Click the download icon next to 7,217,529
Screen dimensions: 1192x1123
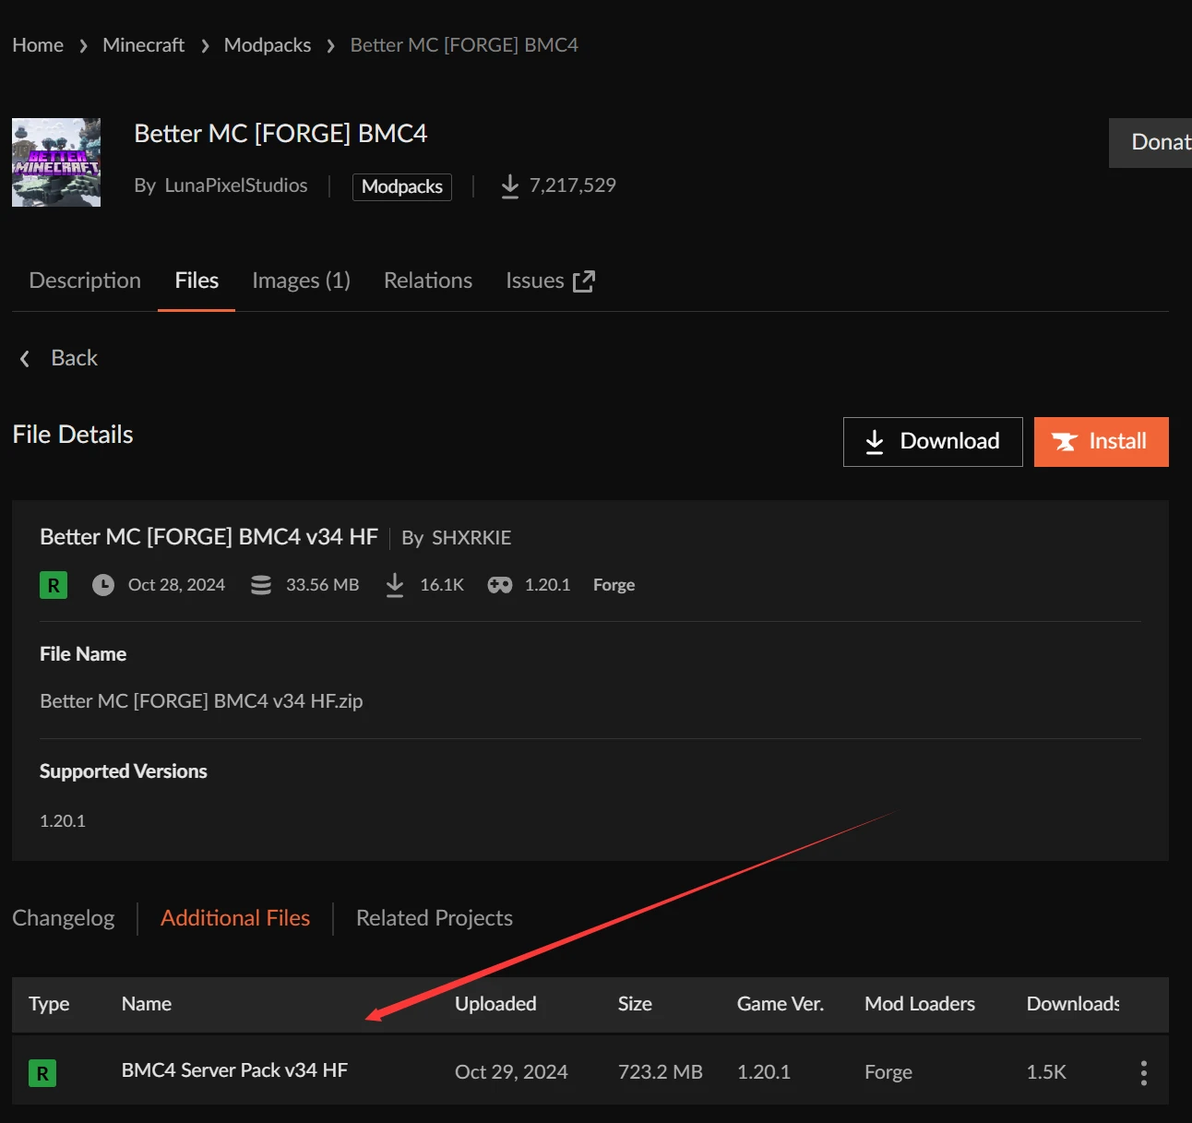pos(510,186)
